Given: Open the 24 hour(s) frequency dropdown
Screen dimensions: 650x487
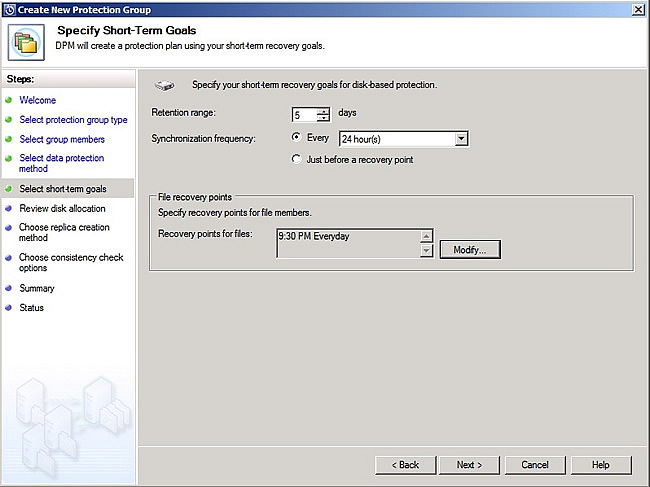Looking at the screenshot, I should [x=460, y=139].
